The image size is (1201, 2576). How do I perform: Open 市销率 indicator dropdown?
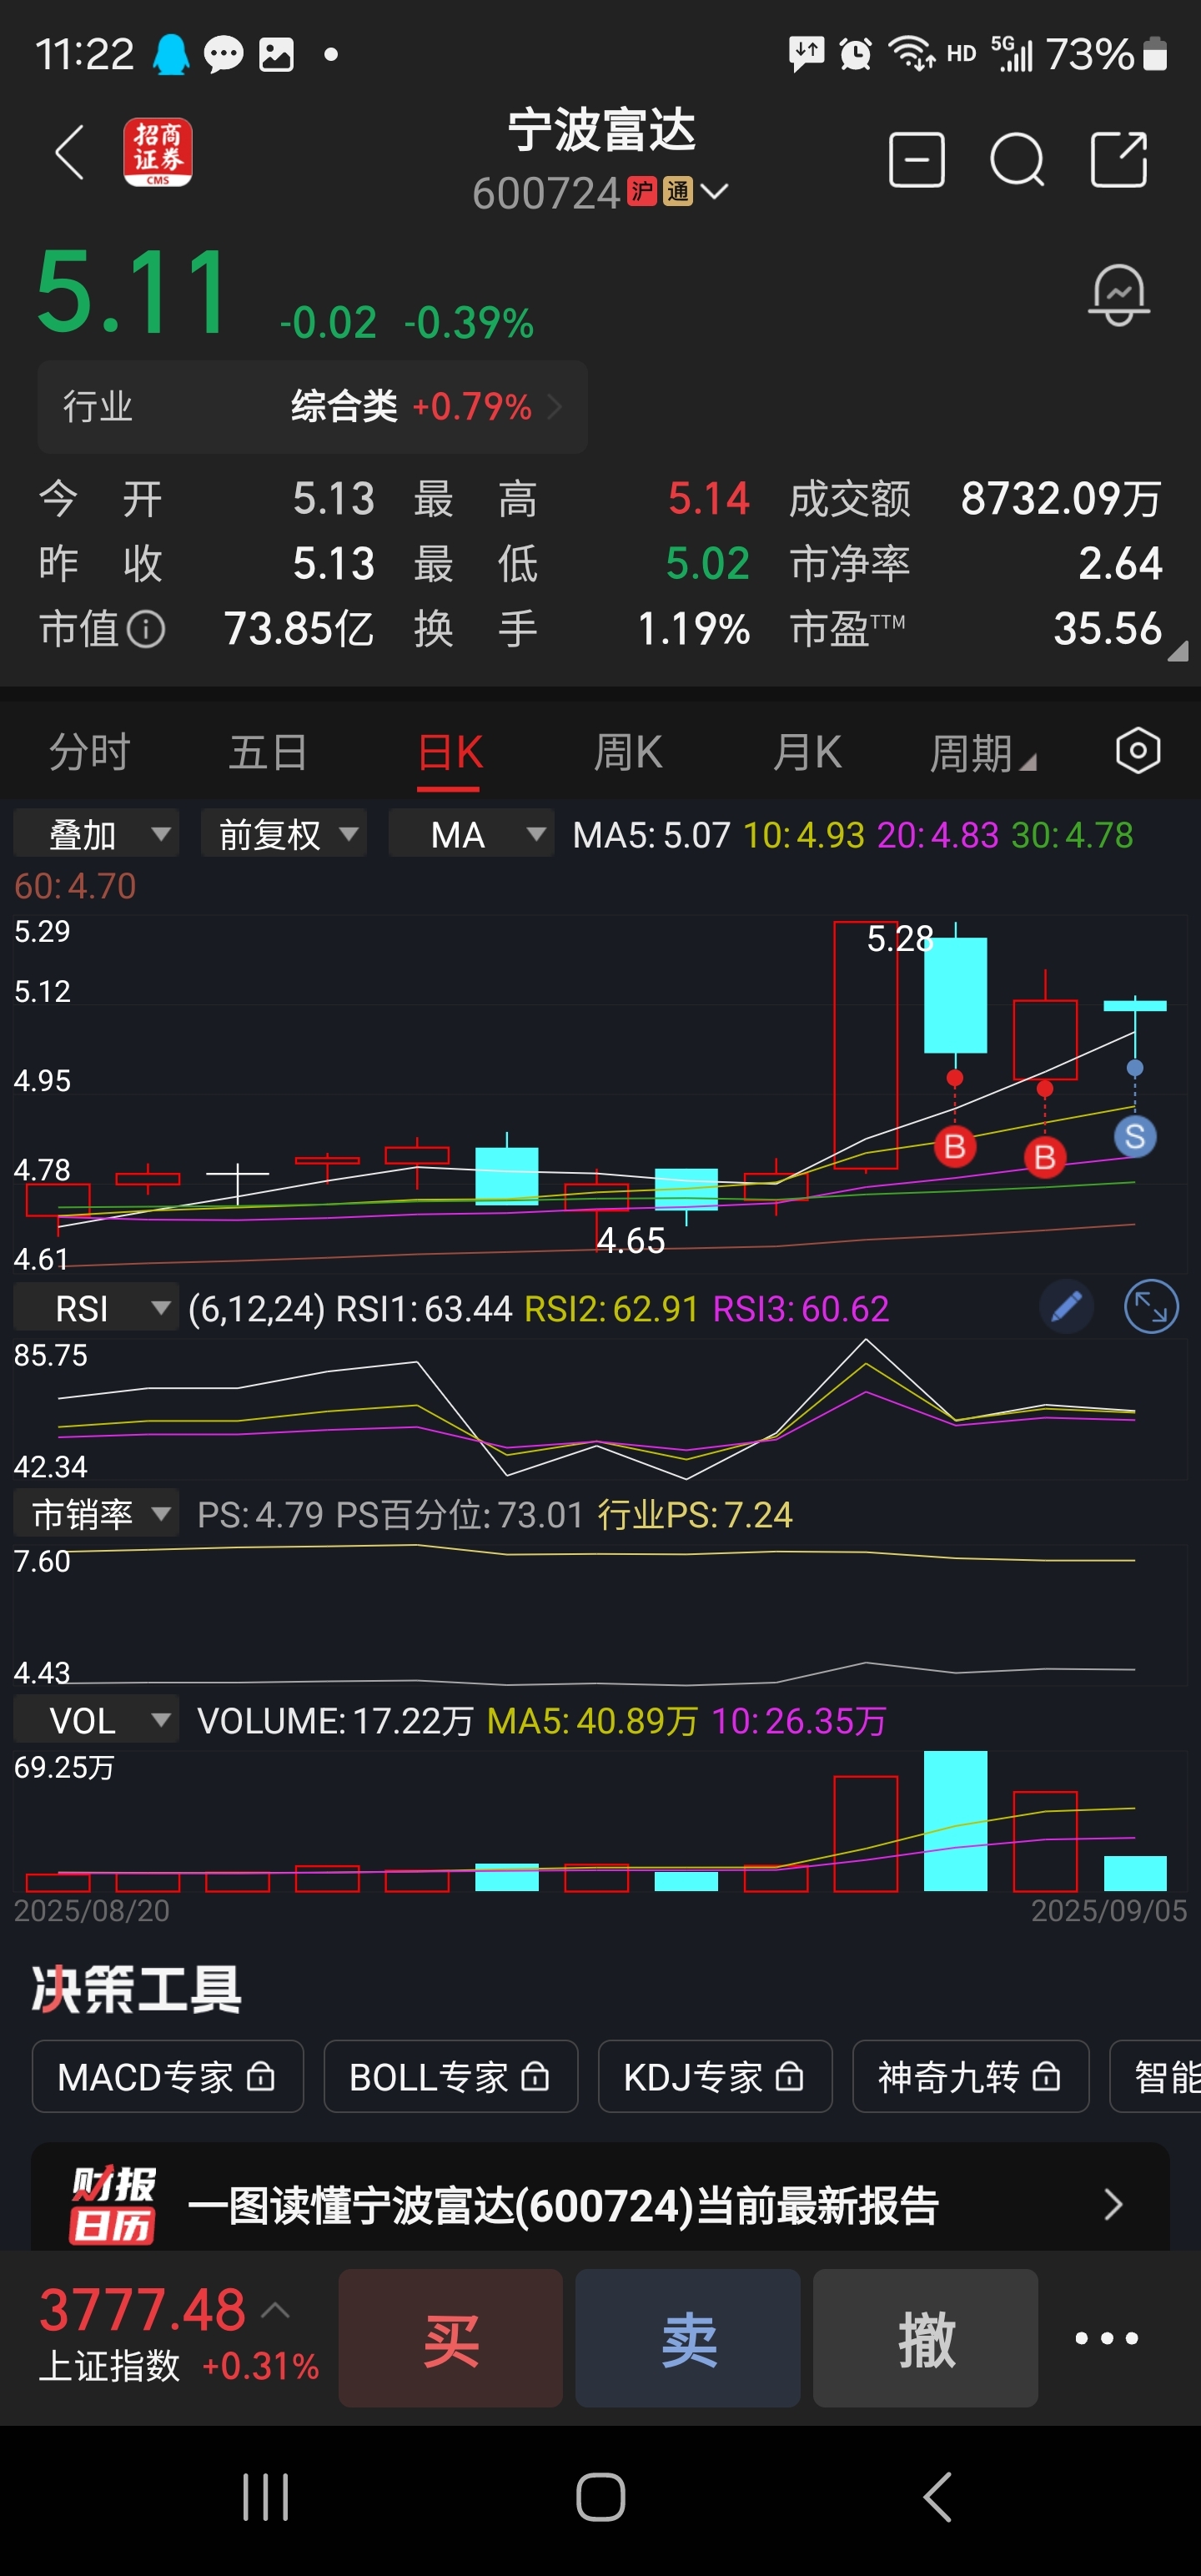pos(96,1514)
